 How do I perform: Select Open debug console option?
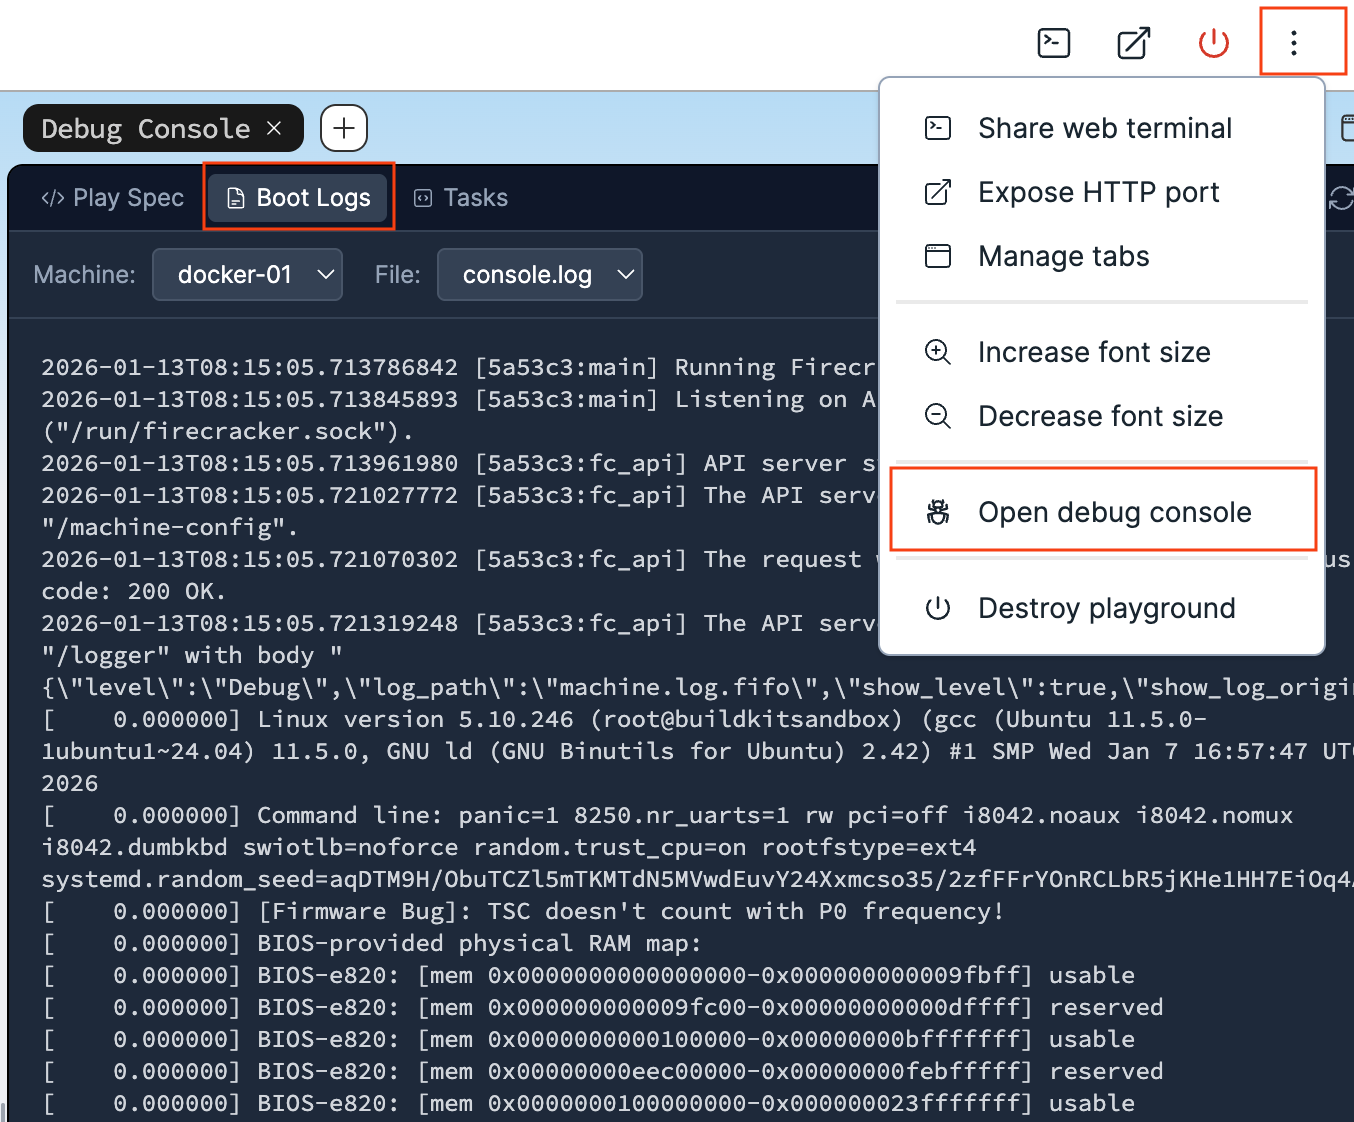pyautogui.click(x=1114, y=512)
